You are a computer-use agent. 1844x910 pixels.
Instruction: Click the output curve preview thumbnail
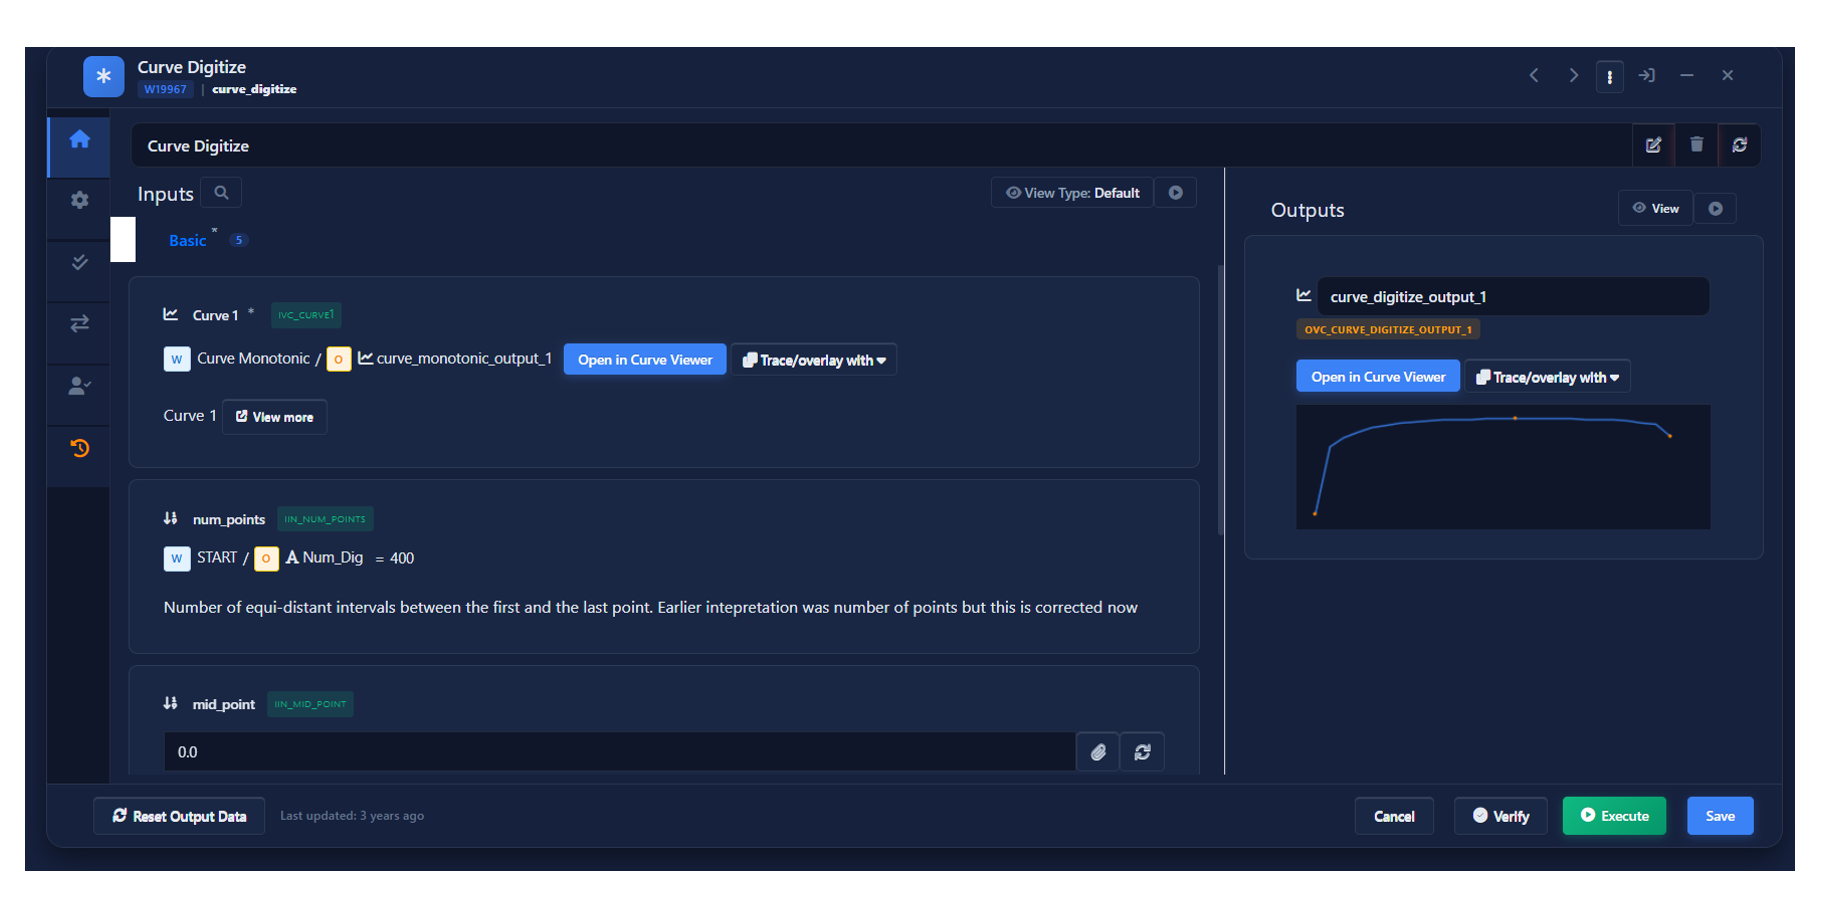pos(1502,467)
